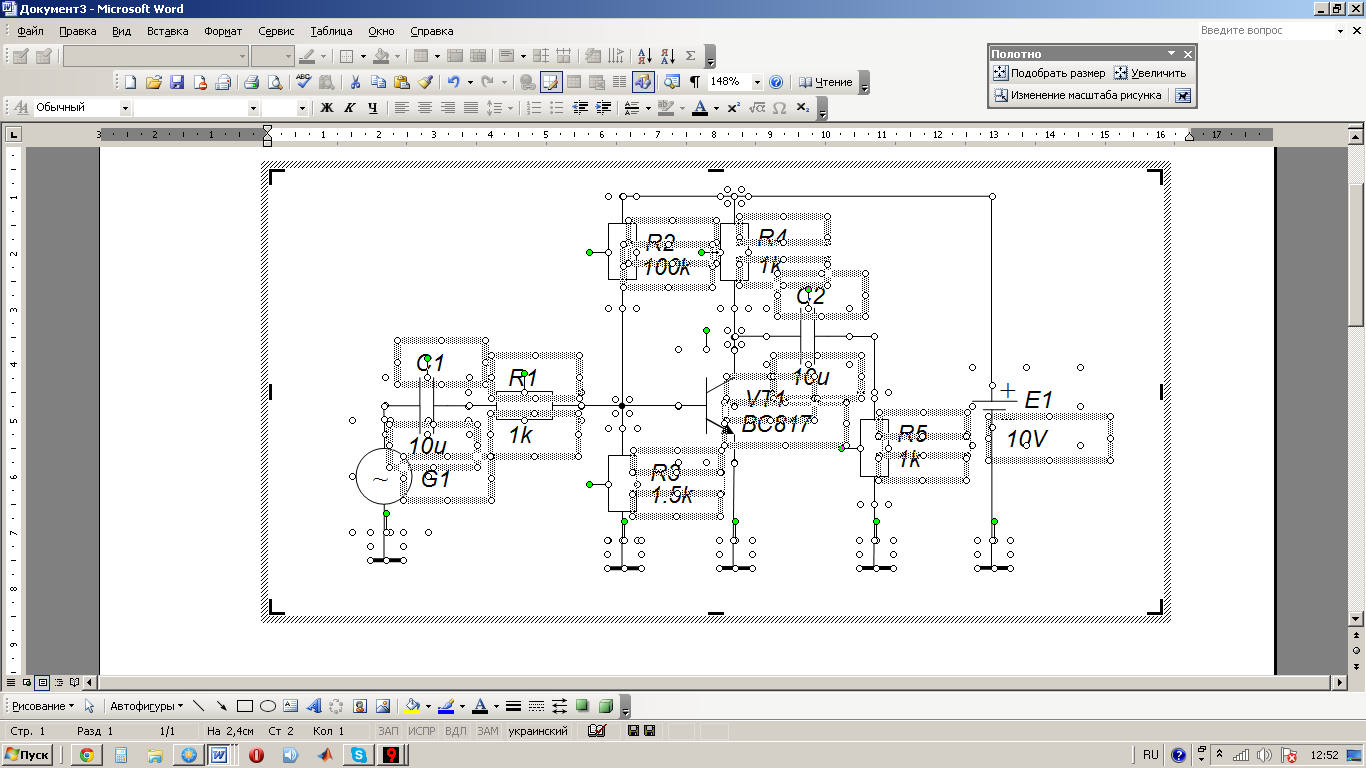
Task: Toggle the ЗАМ overtype mode indicator
Action: pos(487,731)
